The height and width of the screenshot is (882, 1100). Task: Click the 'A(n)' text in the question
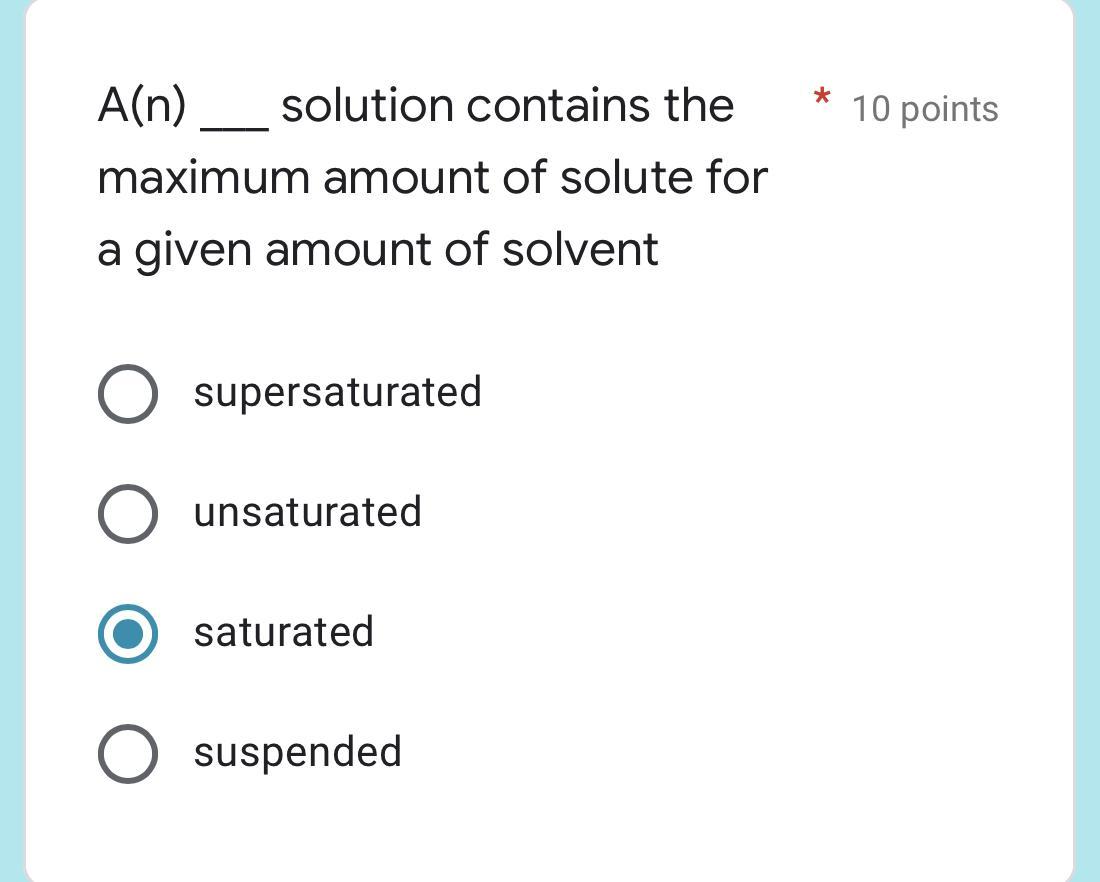click(x=142, y=106)
